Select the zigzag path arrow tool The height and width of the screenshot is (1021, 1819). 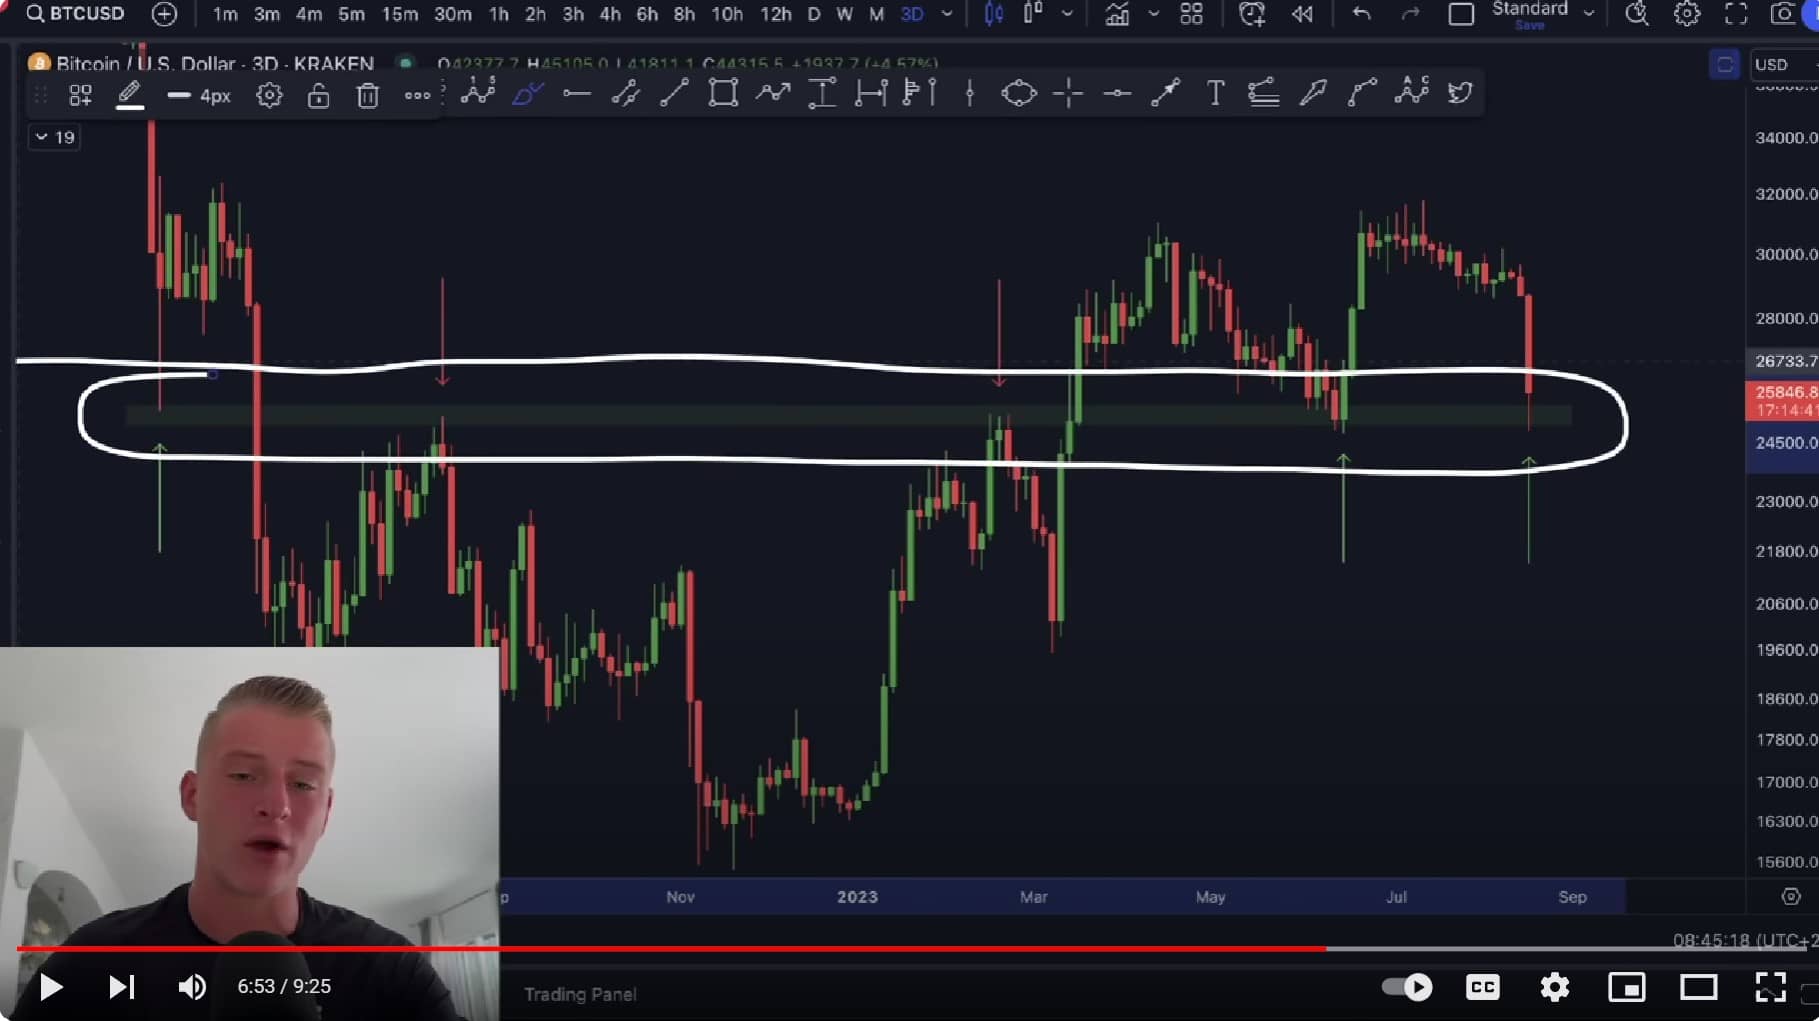(773, 94)
